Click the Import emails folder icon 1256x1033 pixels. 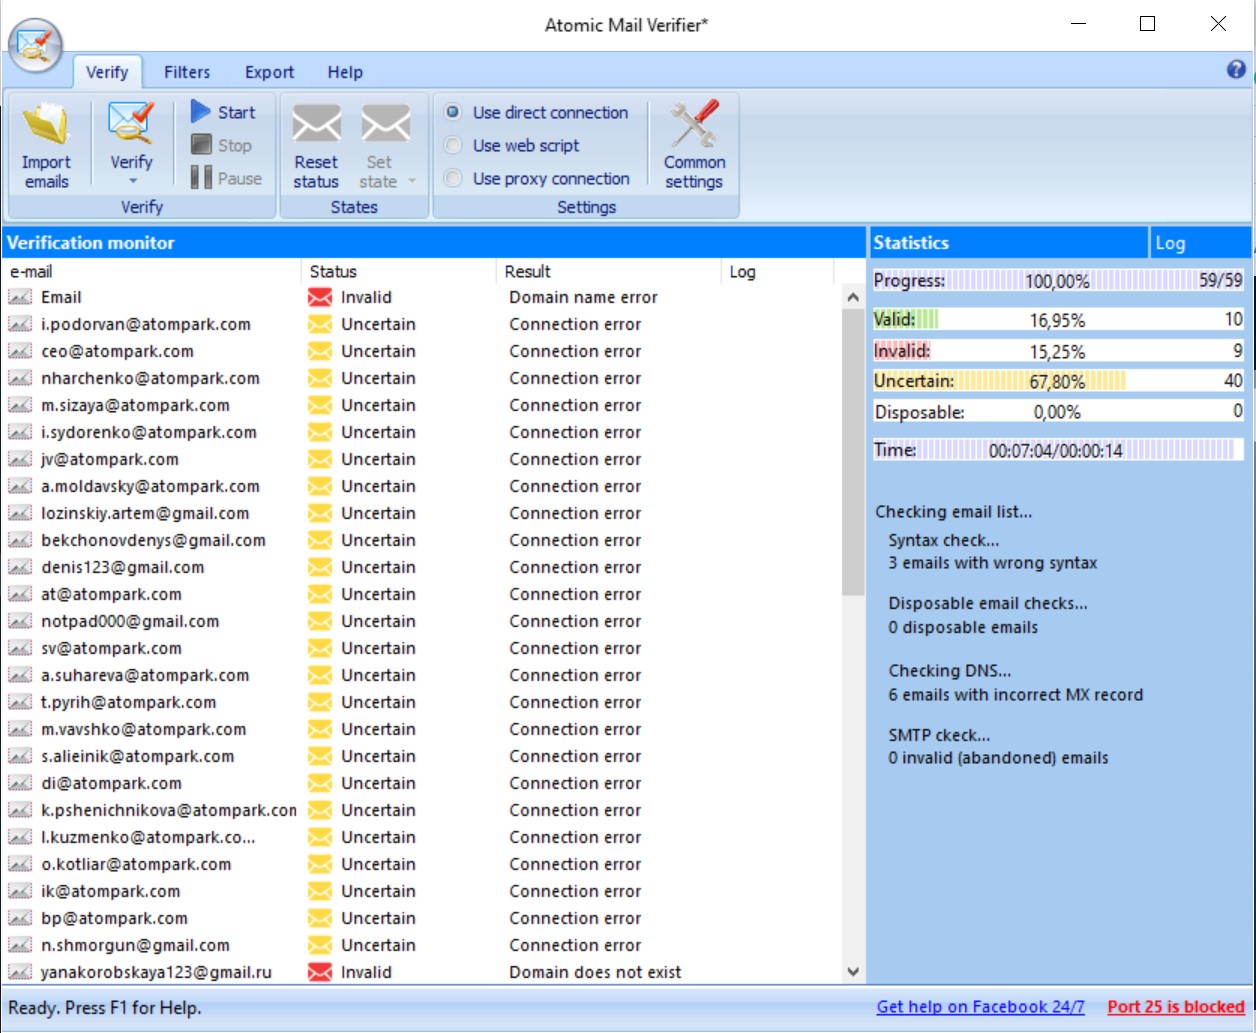pyautogui.click(x=46, y=125)
